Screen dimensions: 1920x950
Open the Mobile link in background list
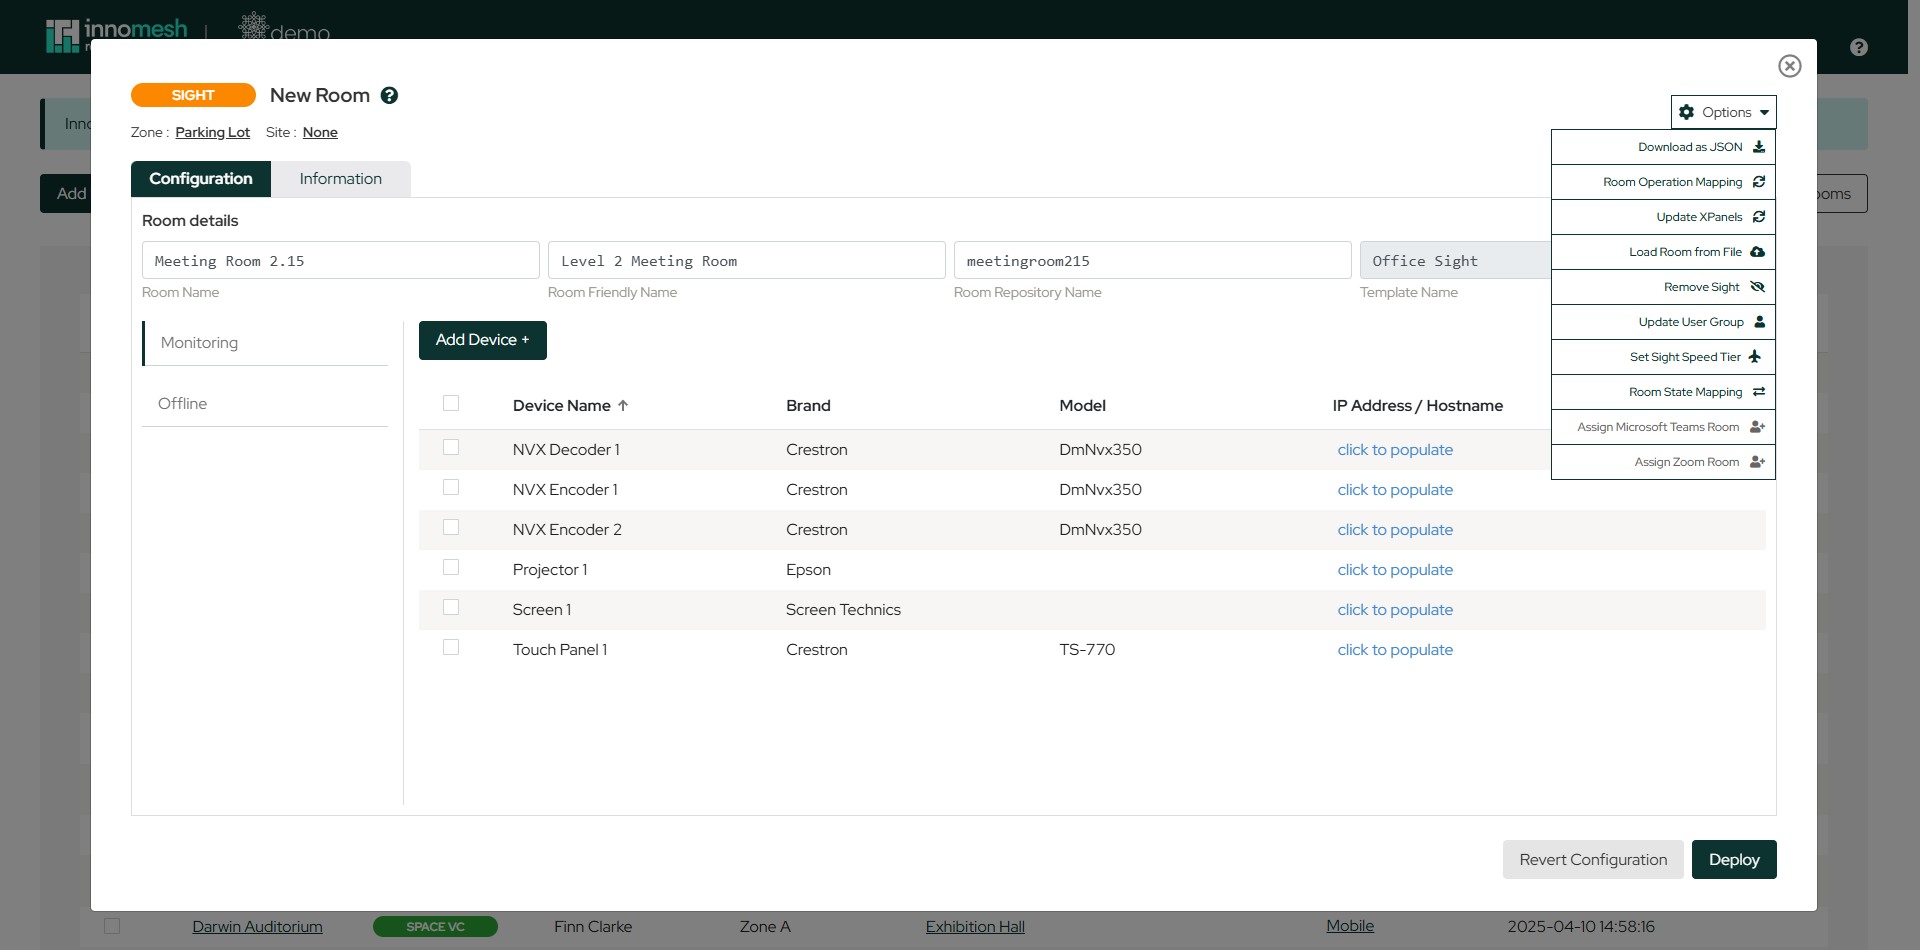point(1350,926)
